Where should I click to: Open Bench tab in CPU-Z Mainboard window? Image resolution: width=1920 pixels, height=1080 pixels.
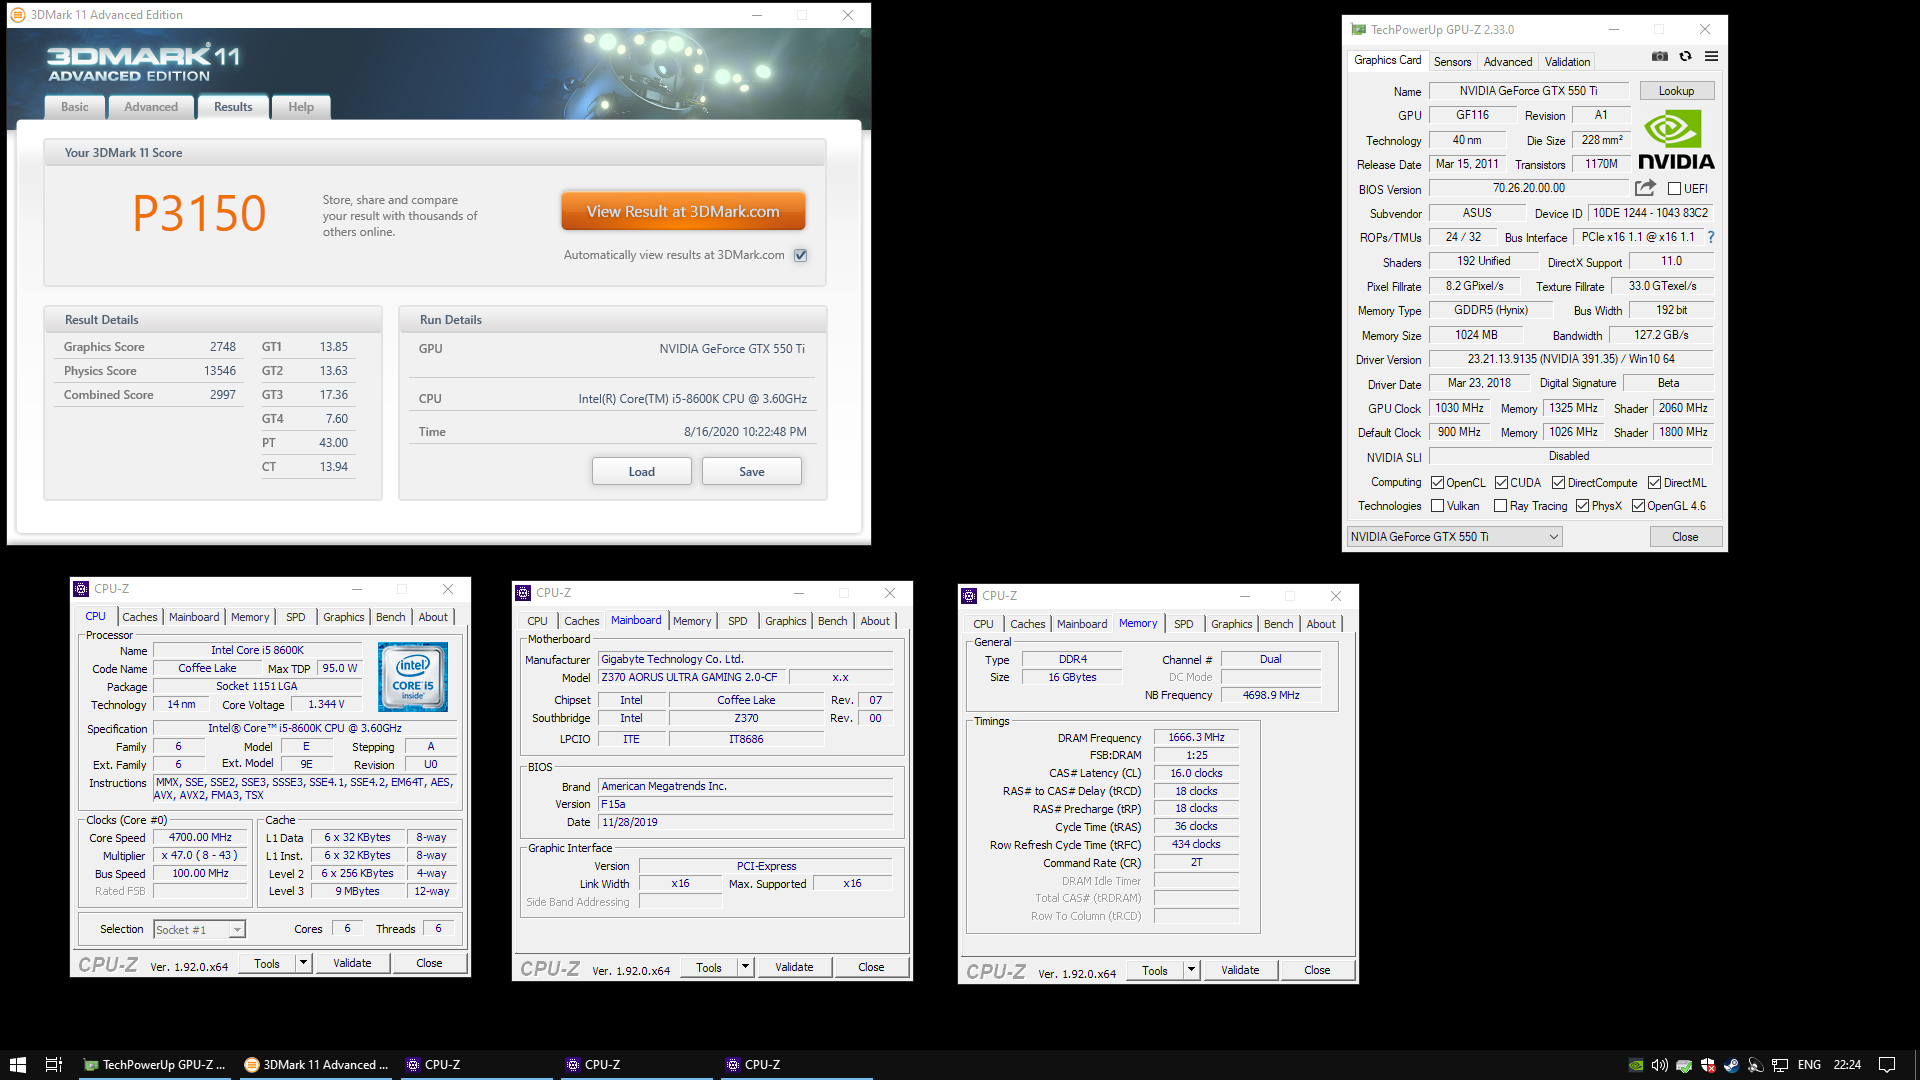click(x=832, y=621)
